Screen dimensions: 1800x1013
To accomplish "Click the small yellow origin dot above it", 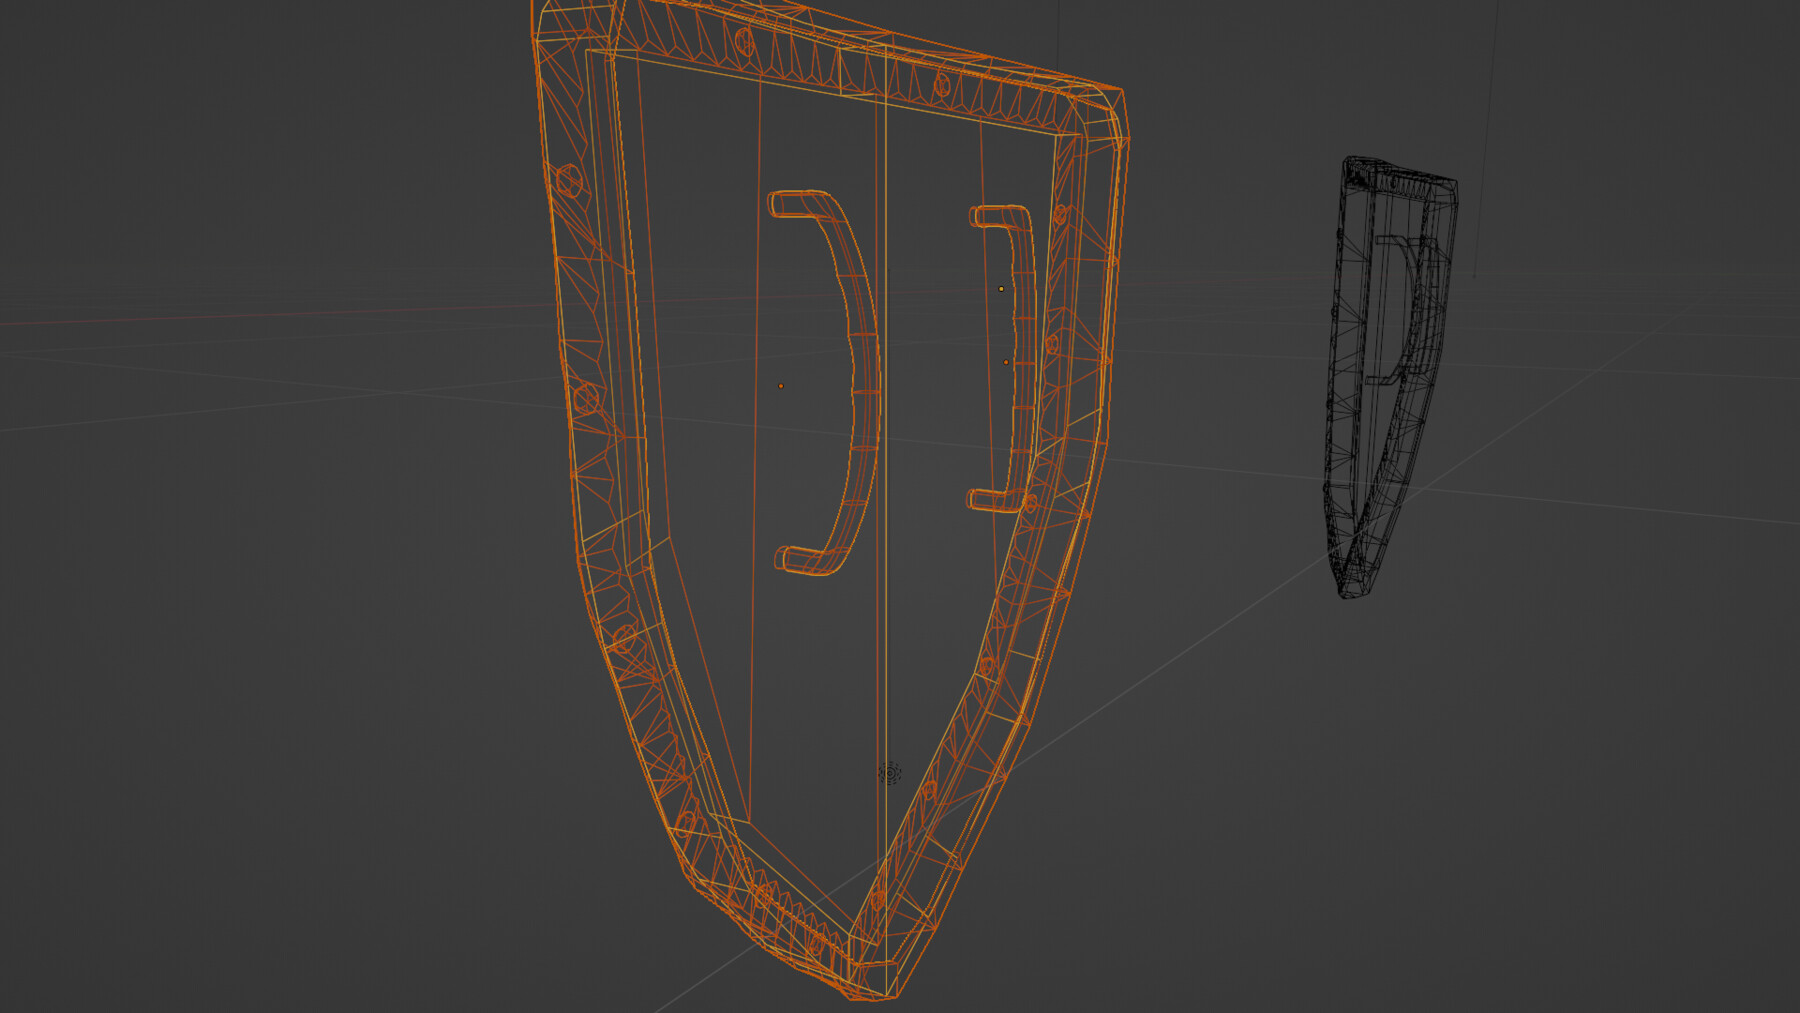I will point(1003,288).
